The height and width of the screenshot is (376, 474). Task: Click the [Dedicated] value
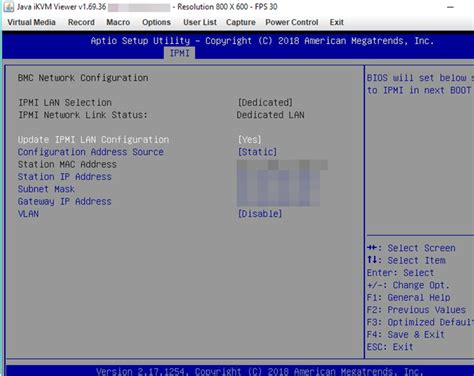pos(265,103)
